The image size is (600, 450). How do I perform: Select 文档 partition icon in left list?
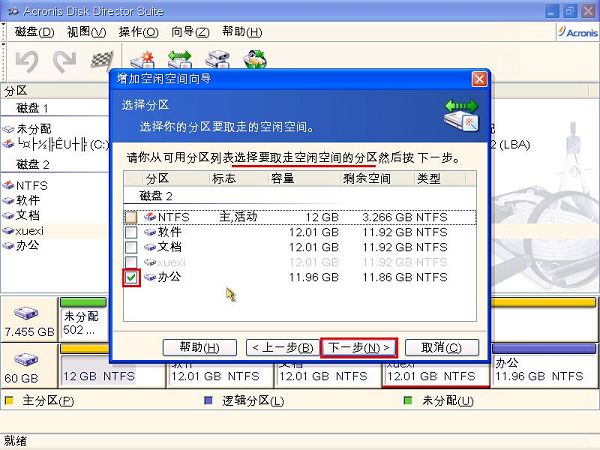(x=8, y=215)
